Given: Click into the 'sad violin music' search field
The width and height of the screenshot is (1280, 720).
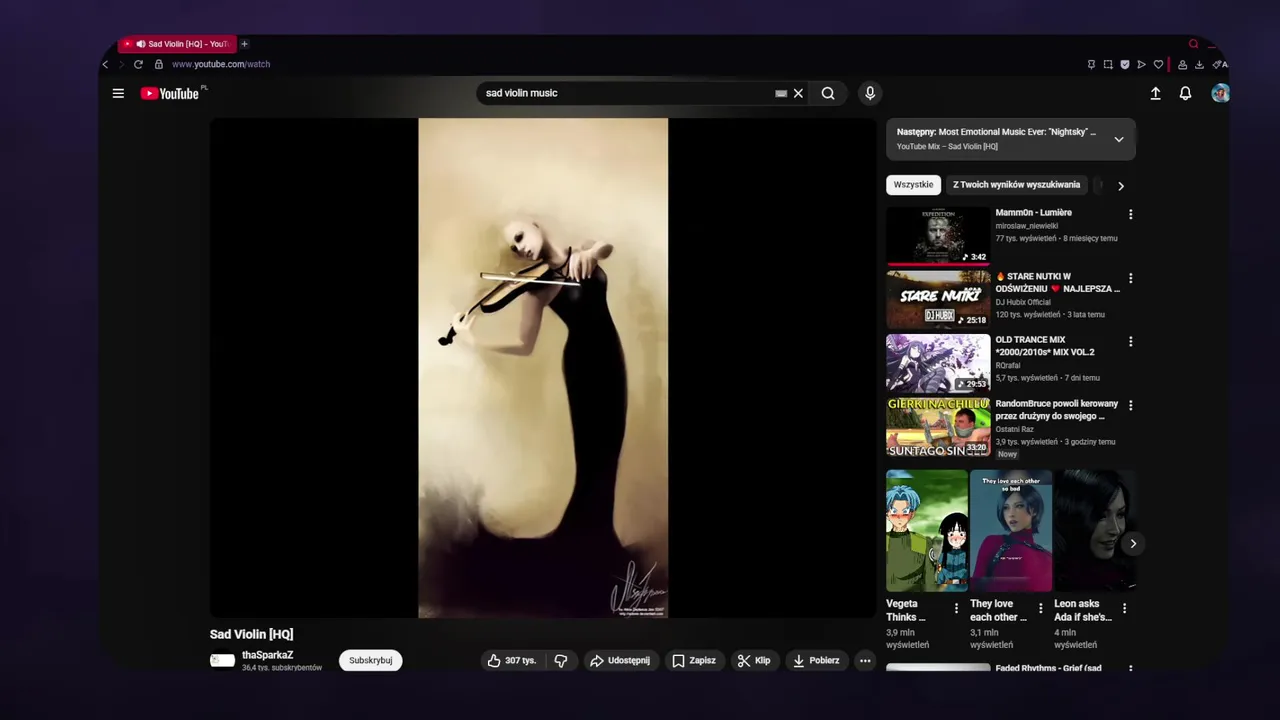Looking at the screenshot, I should (627, 93).
